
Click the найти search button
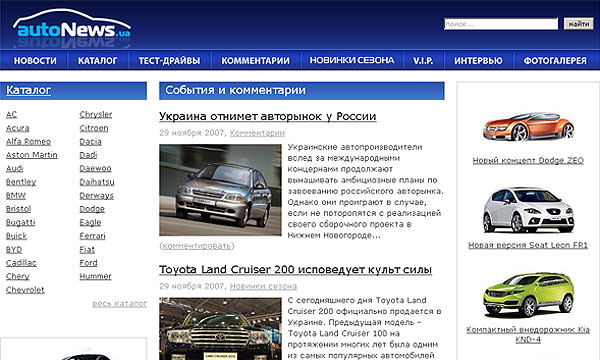pyautogui.click(x=578, y=24)
